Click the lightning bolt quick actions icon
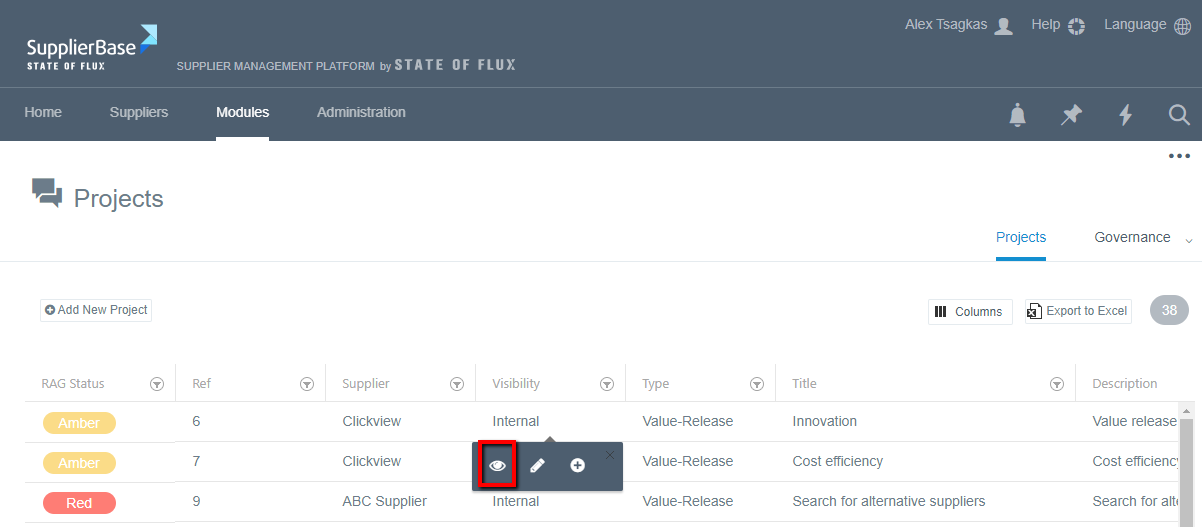 click(1125, 115)
